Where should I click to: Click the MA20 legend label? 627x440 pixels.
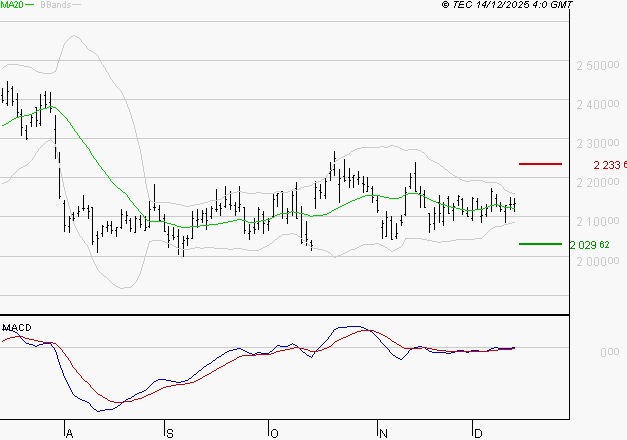pos(12,5)
